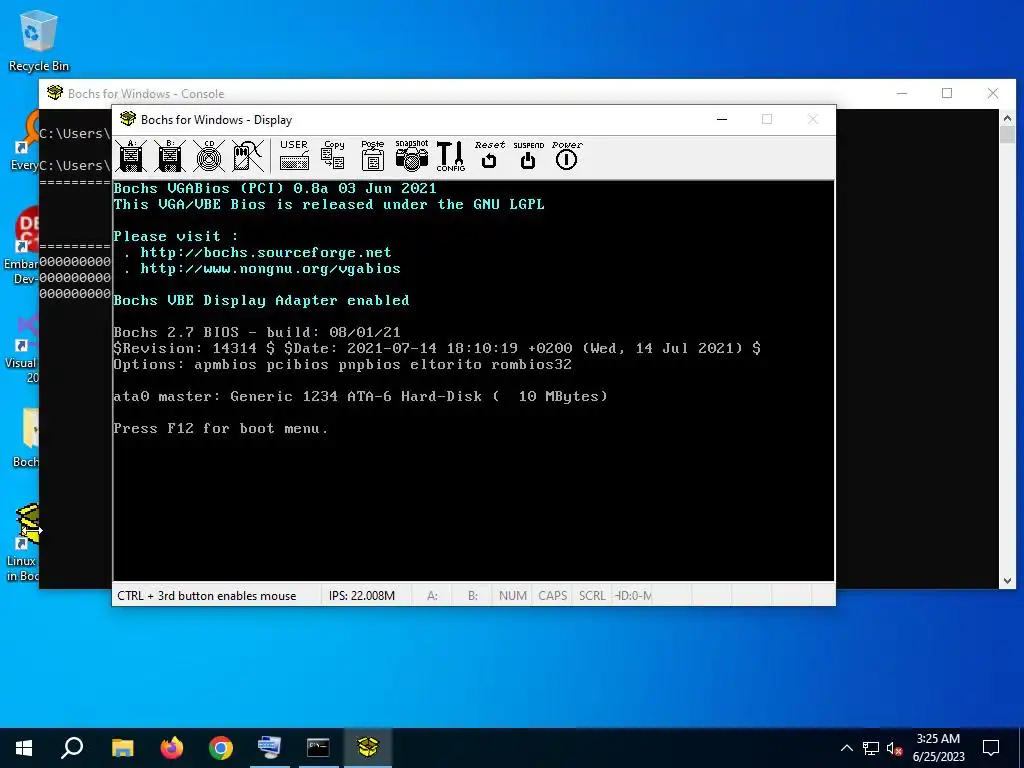Image resolution: width=1024 pixels, height=768 pixels.
Task: Suspend the Bochs emulation
Action: click(528, 155)
